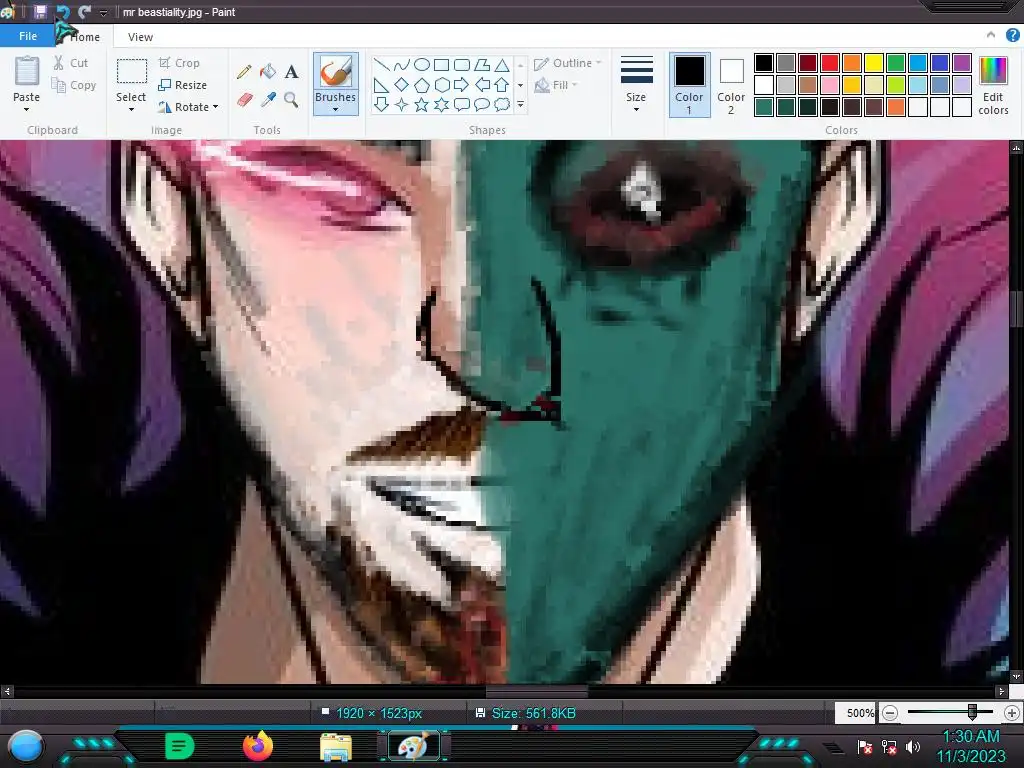1024x768 pixels.
Task: Open Edit colors dialog
Action: coord(993,86)
